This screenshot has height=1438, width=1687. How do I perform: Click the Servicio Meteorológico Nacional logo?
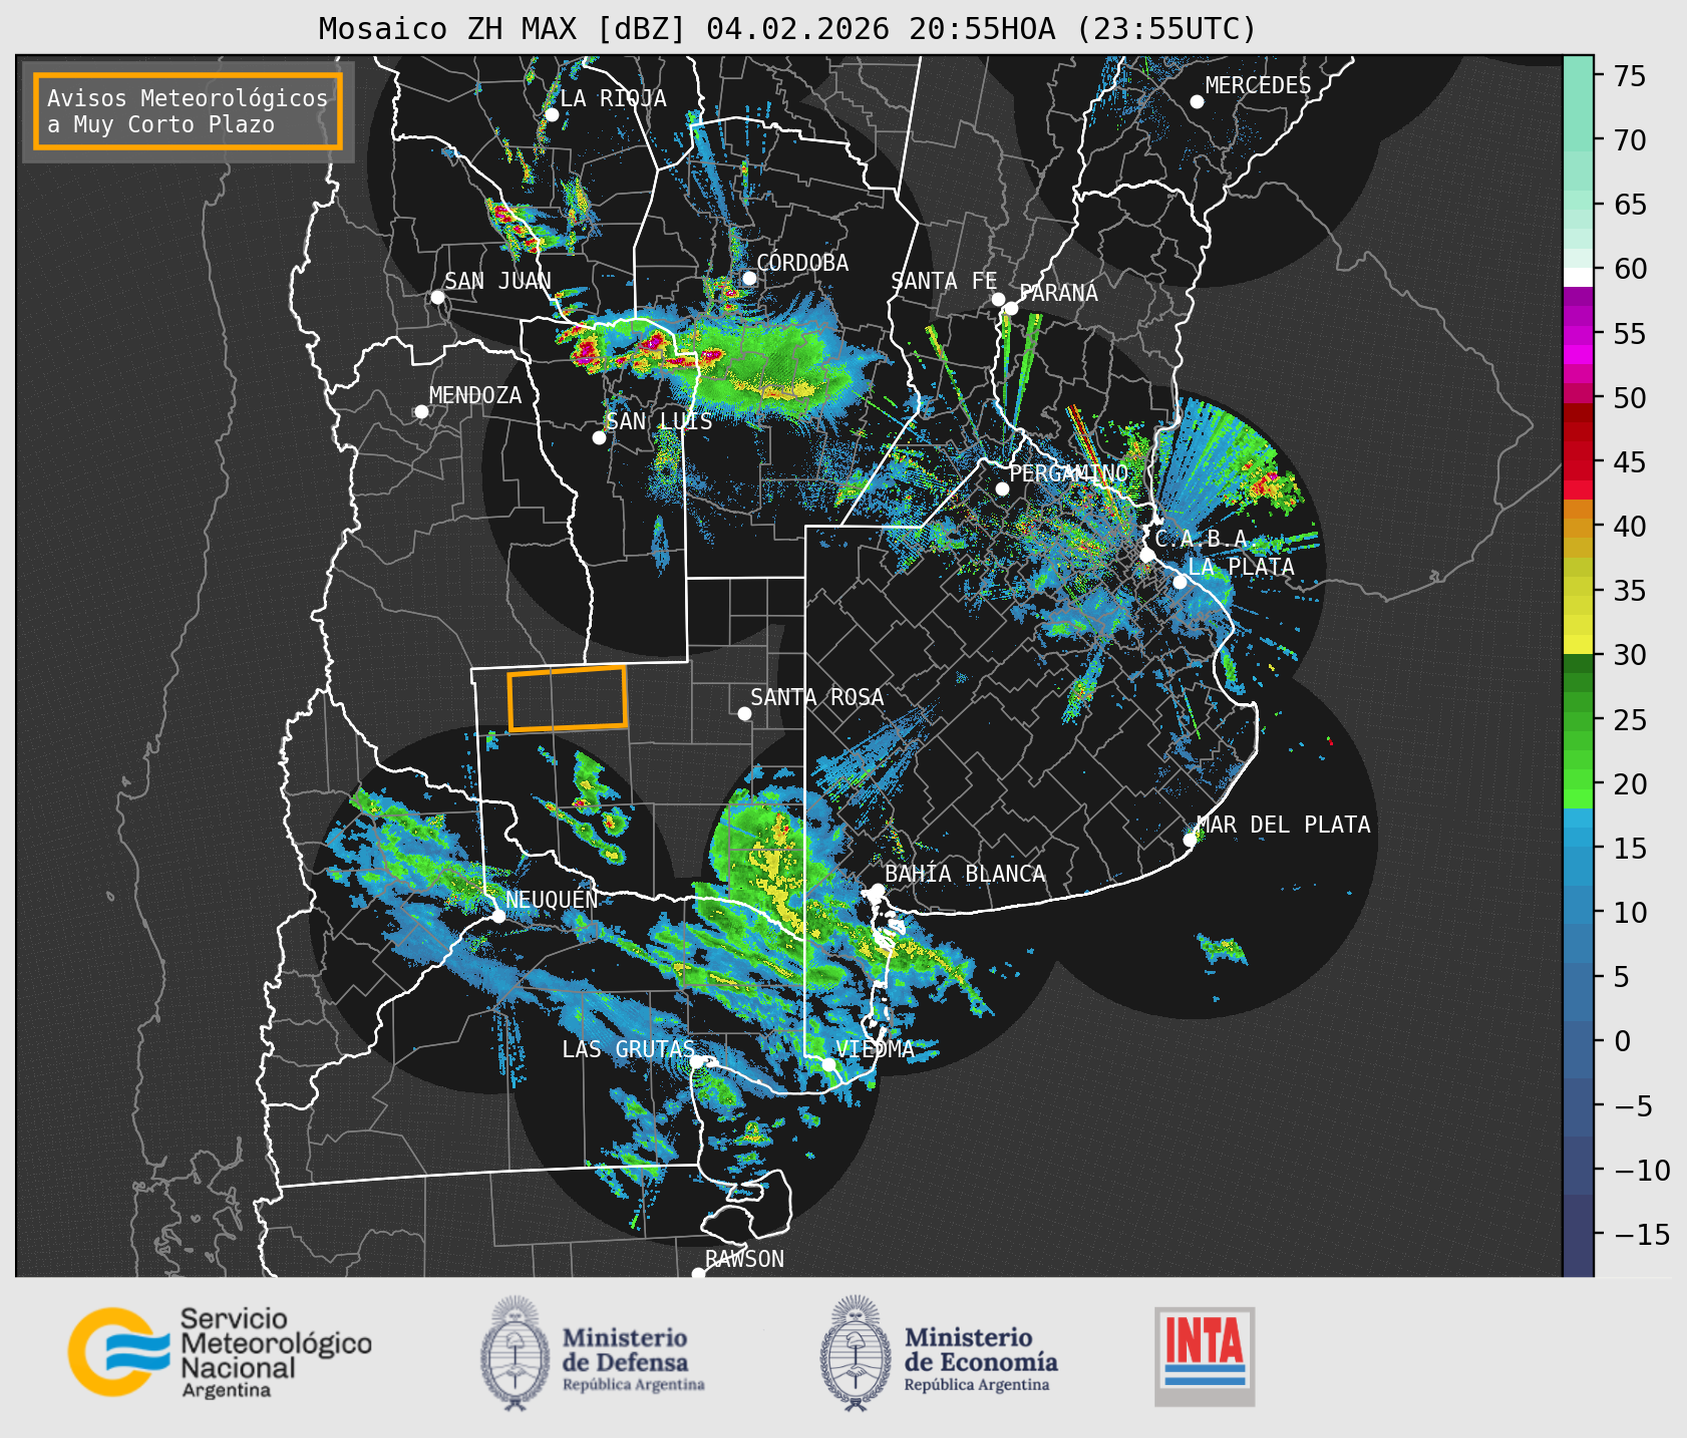pos(220,1352)
